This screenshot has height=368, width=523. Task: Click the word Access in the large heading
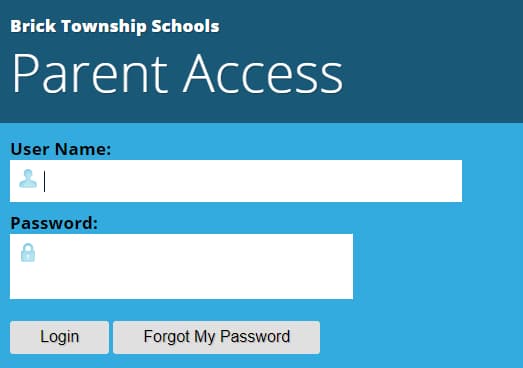264,74
